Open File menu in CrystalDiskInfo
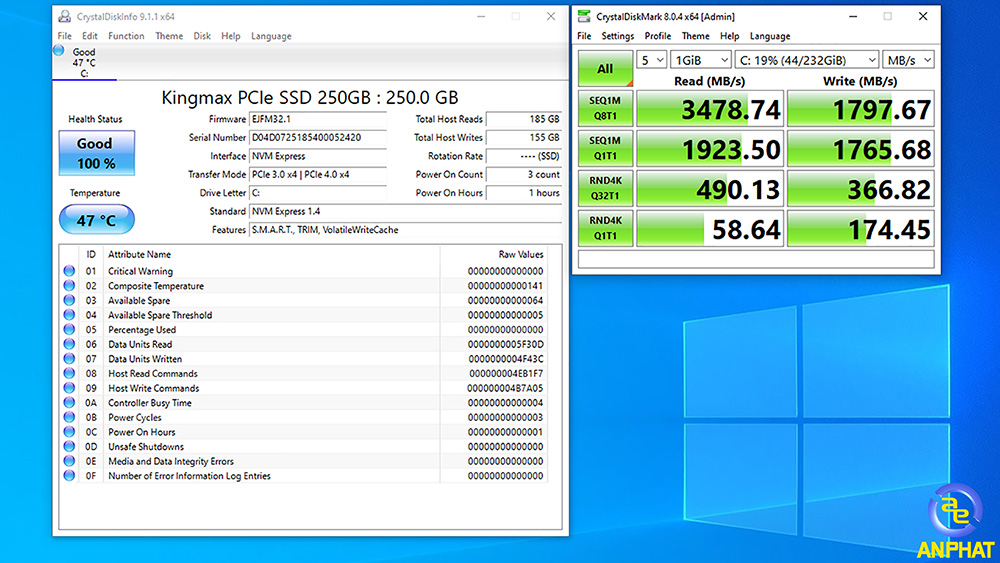 click(64, 36)
